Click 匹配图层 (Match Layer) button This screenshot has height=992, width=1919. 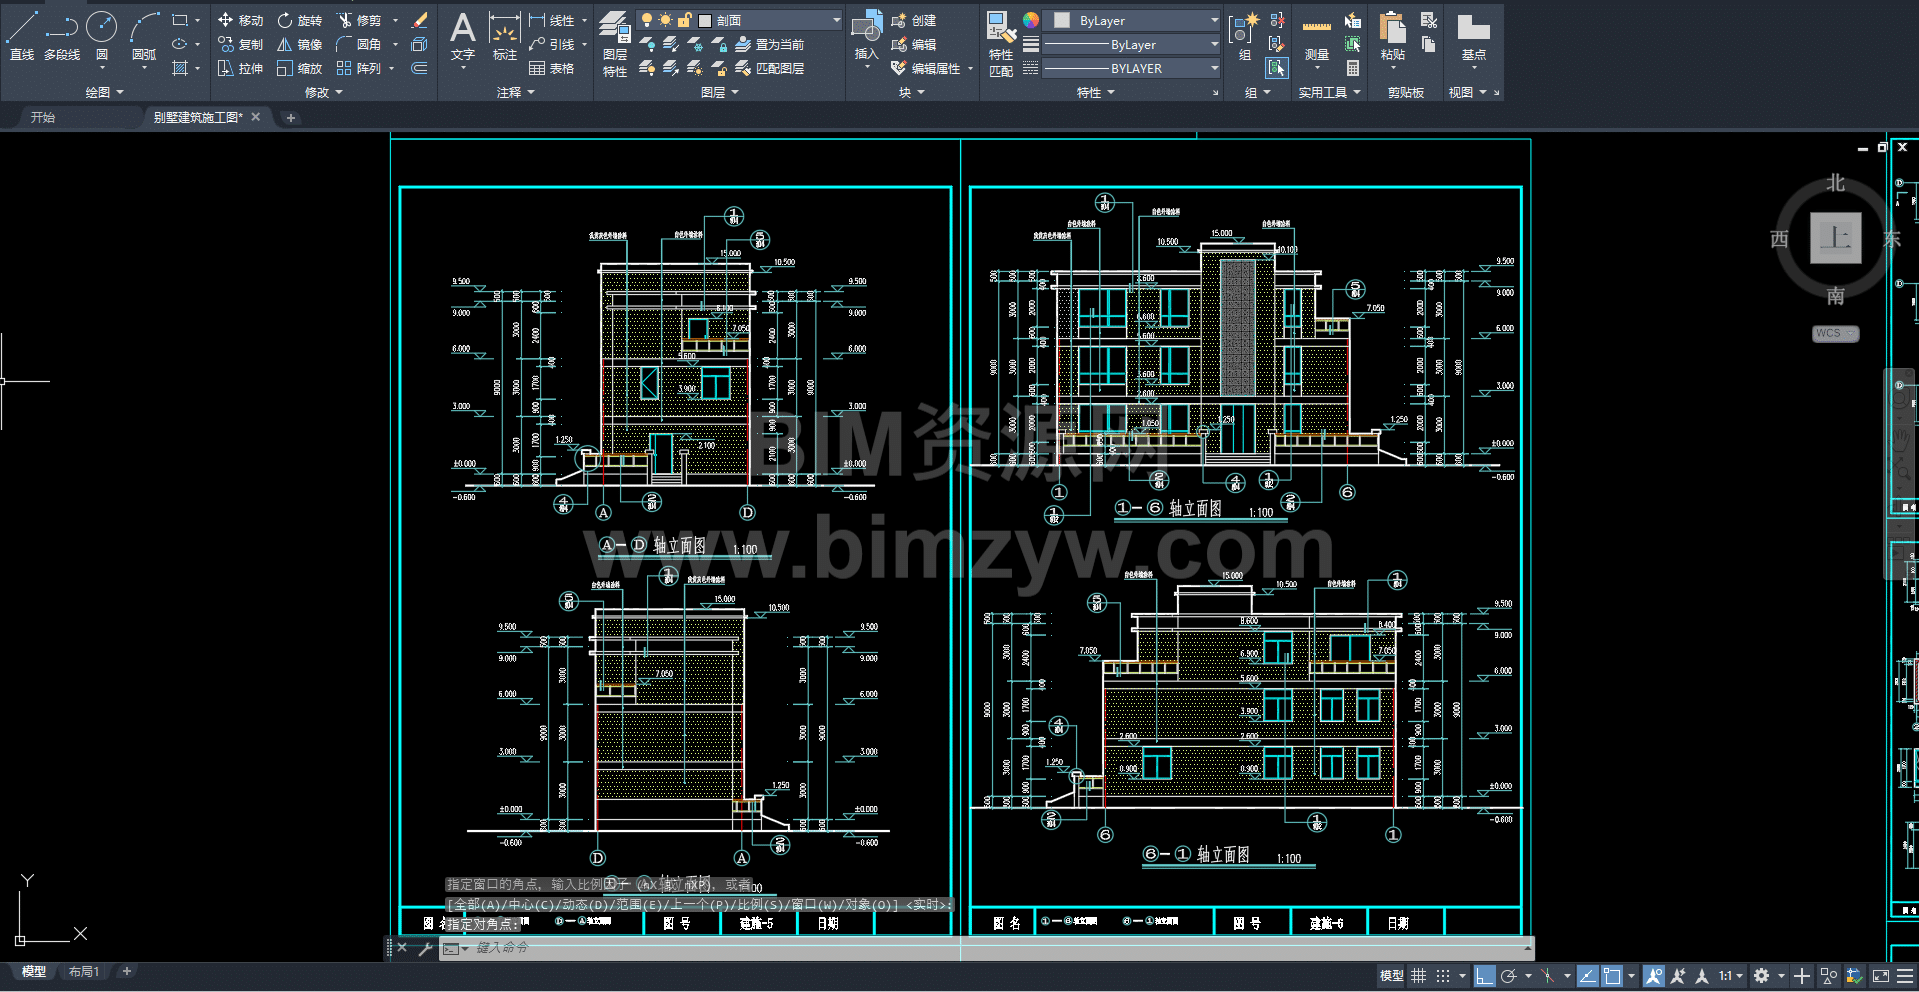coord(770,68)
